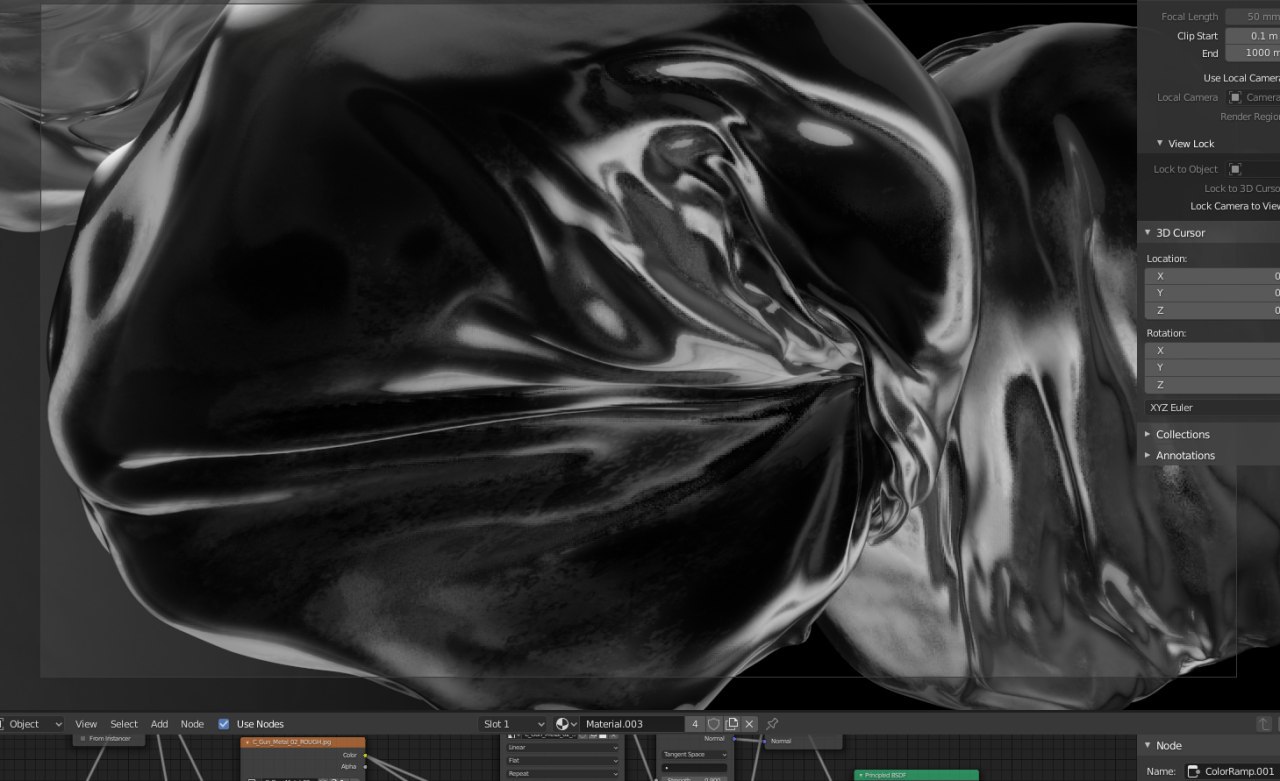Image resolution: width=1280 pixels, height=781 pixels.
Task: Open the XYZ Euler rotation mode dropdown
Action: click(x=1212, y=408)
